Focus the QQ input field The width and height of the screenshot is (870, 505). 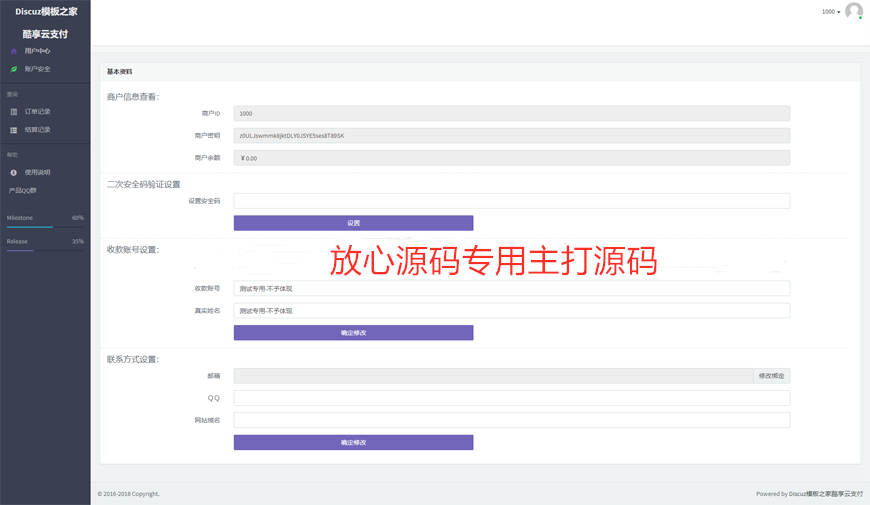pyautogui.click(x=512, y=398)
